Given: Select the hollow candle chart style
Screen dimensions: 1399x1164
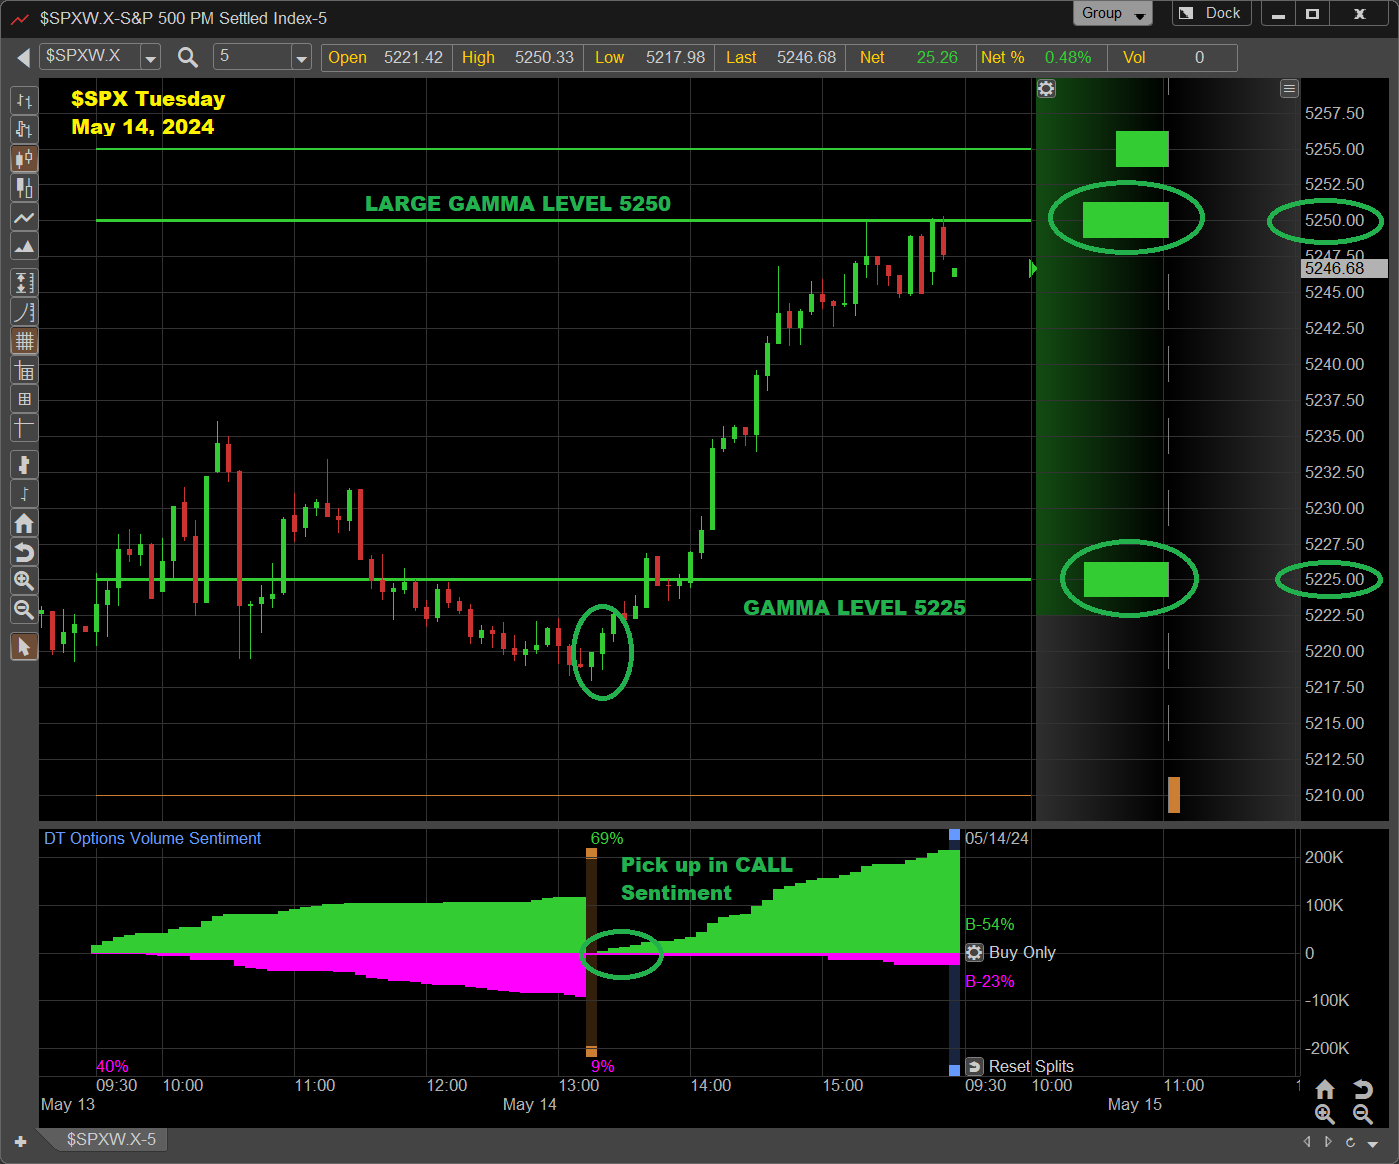Looking at the screenshot, I should click(x=24, y=188).
